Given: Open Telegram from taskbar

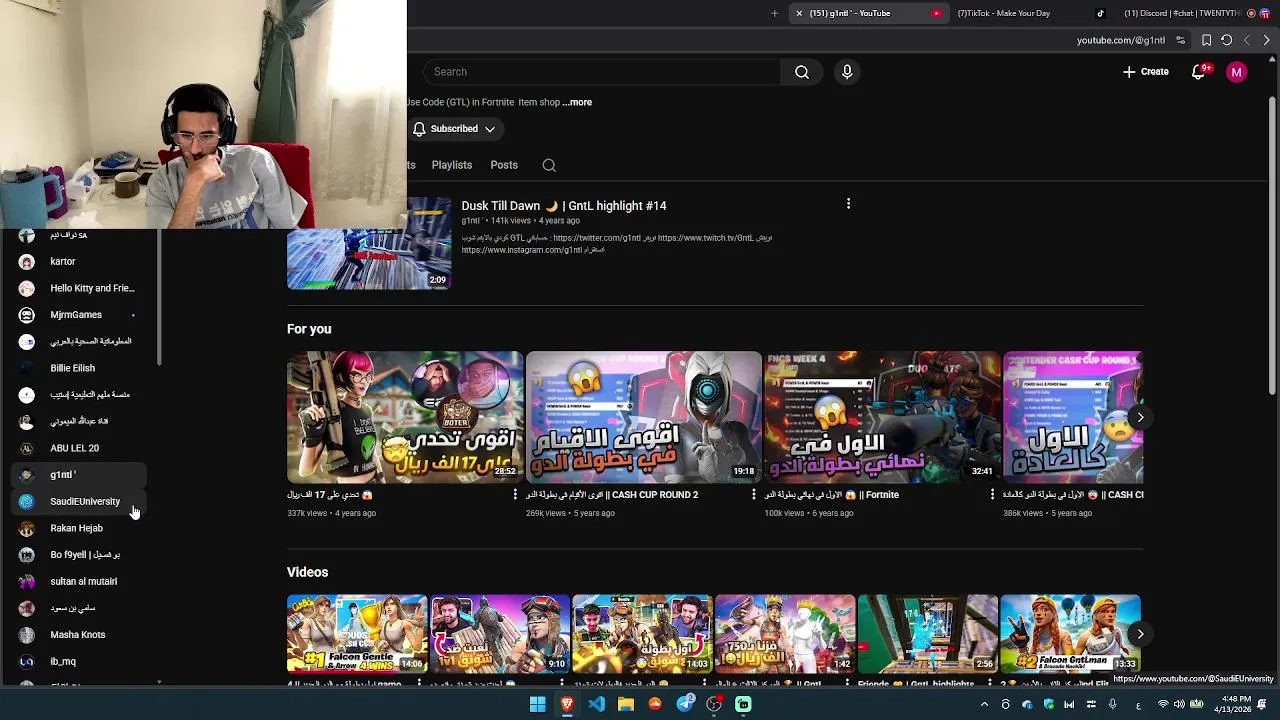Looking at the screenshot, I should [685, 704].
